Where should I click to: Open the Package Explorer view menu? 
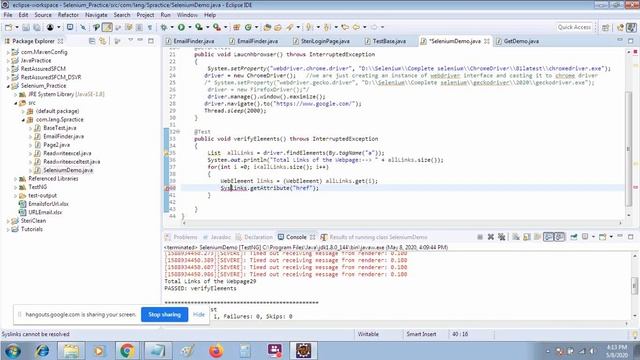[x=131, y=40]
